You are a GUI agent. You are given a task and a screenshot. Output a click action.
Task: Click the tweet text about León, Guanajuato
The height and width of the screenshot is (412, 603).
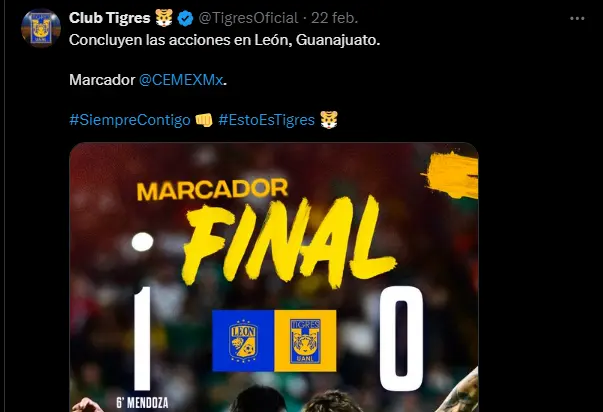pyautogui.click(x=225, y=40)
